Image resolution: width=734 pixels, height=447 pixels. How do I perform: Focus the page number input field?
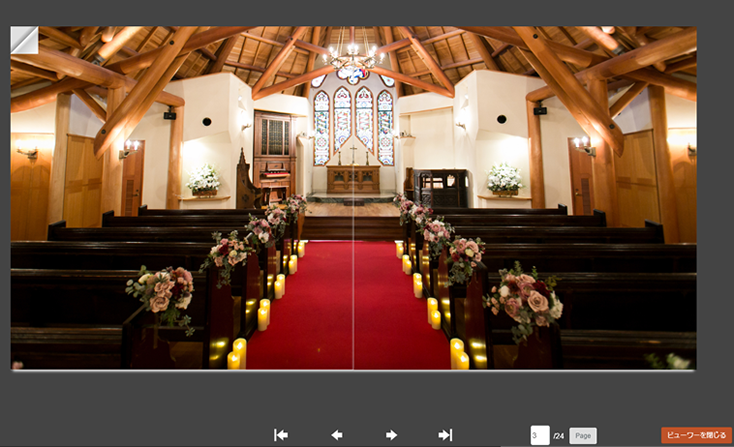click(x=539, y=436)
